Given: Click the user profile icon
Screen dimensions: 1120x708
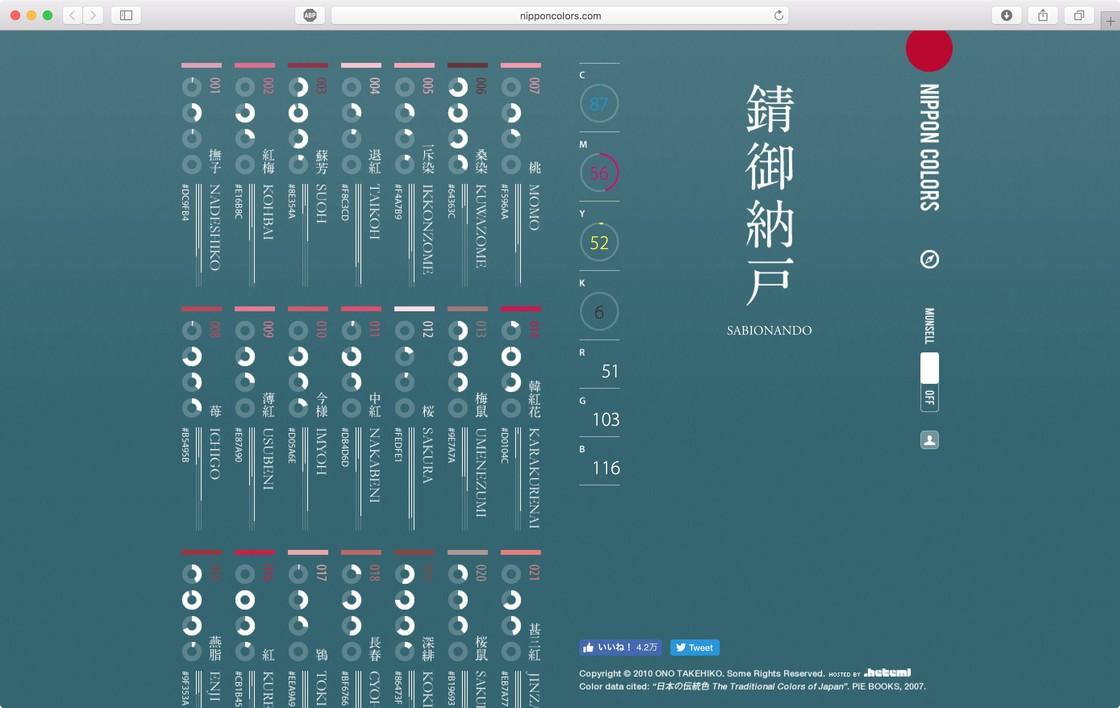Looking at the screenshot, I should pos(929,440).
